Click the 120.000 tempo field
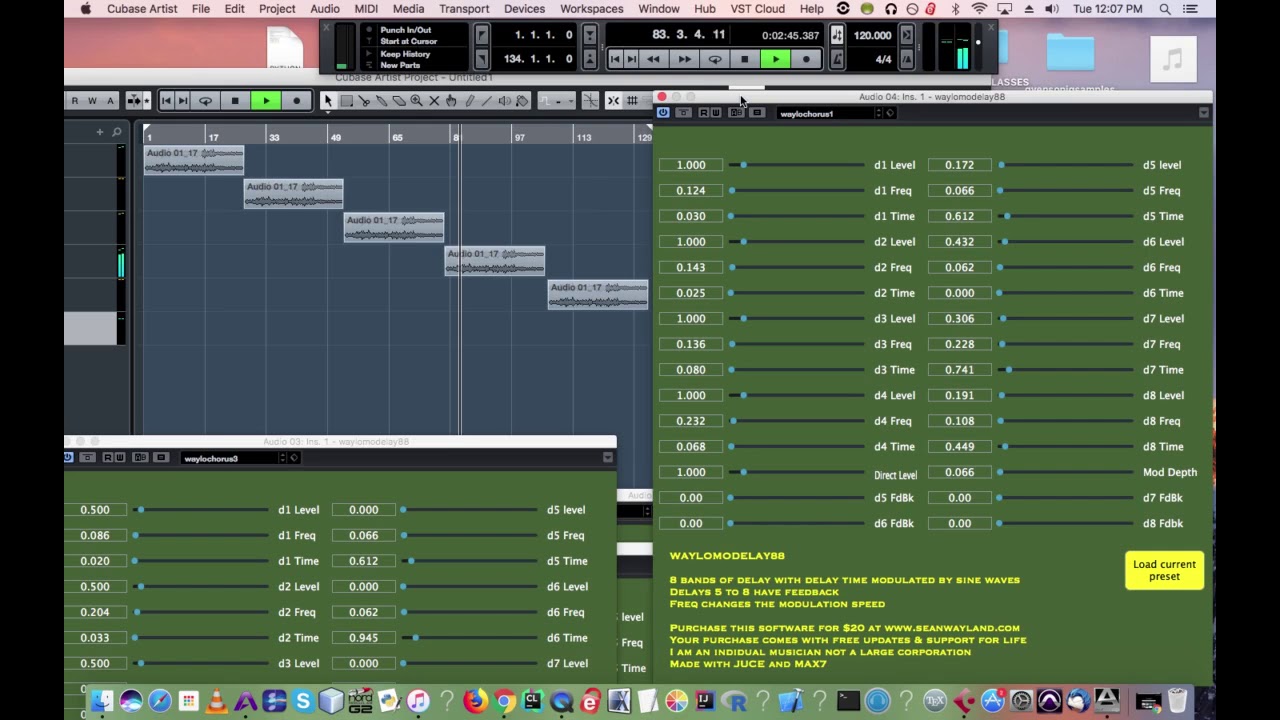 click(x=872, y=36)
